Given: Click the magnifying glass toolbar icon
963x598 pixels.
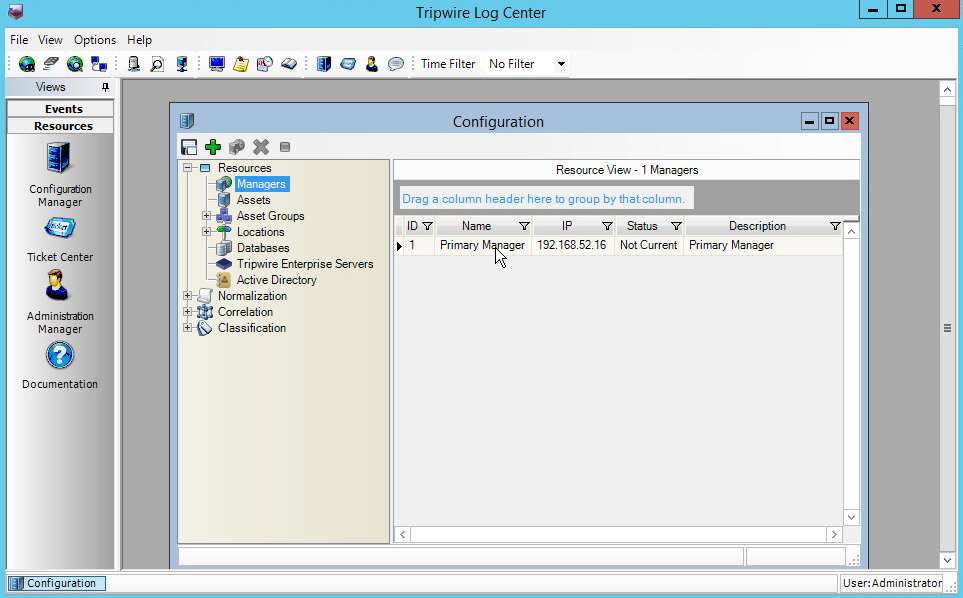Looking at the screenshot, I should tap(157, 64).
